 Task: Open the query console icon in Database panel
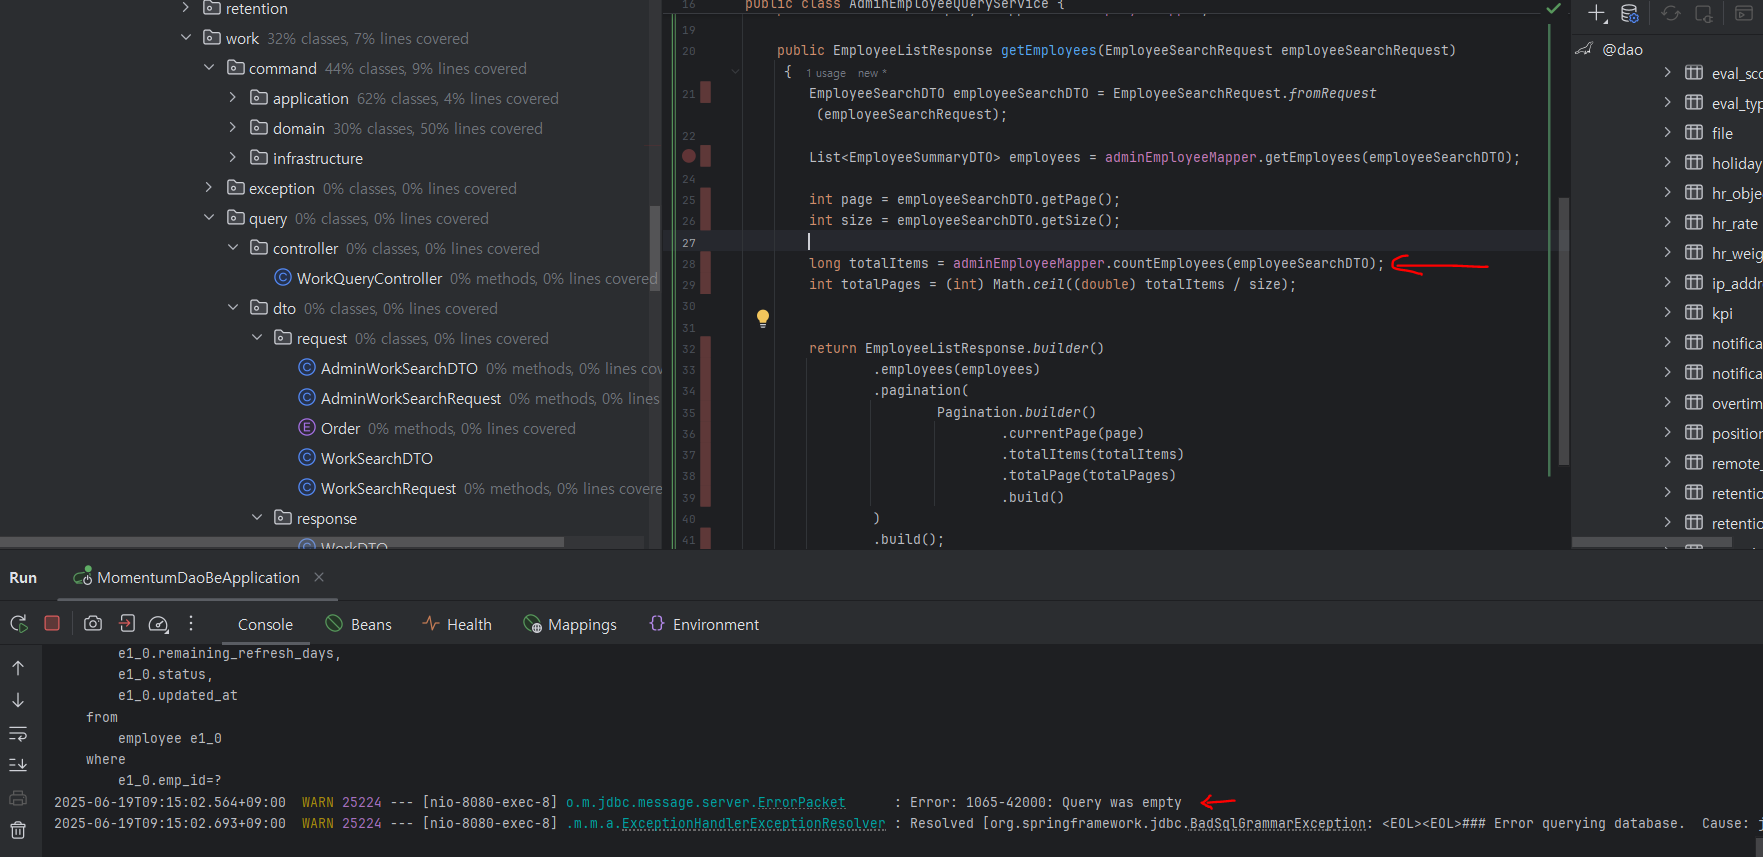pyautogui.click(x=1744, y=14)
